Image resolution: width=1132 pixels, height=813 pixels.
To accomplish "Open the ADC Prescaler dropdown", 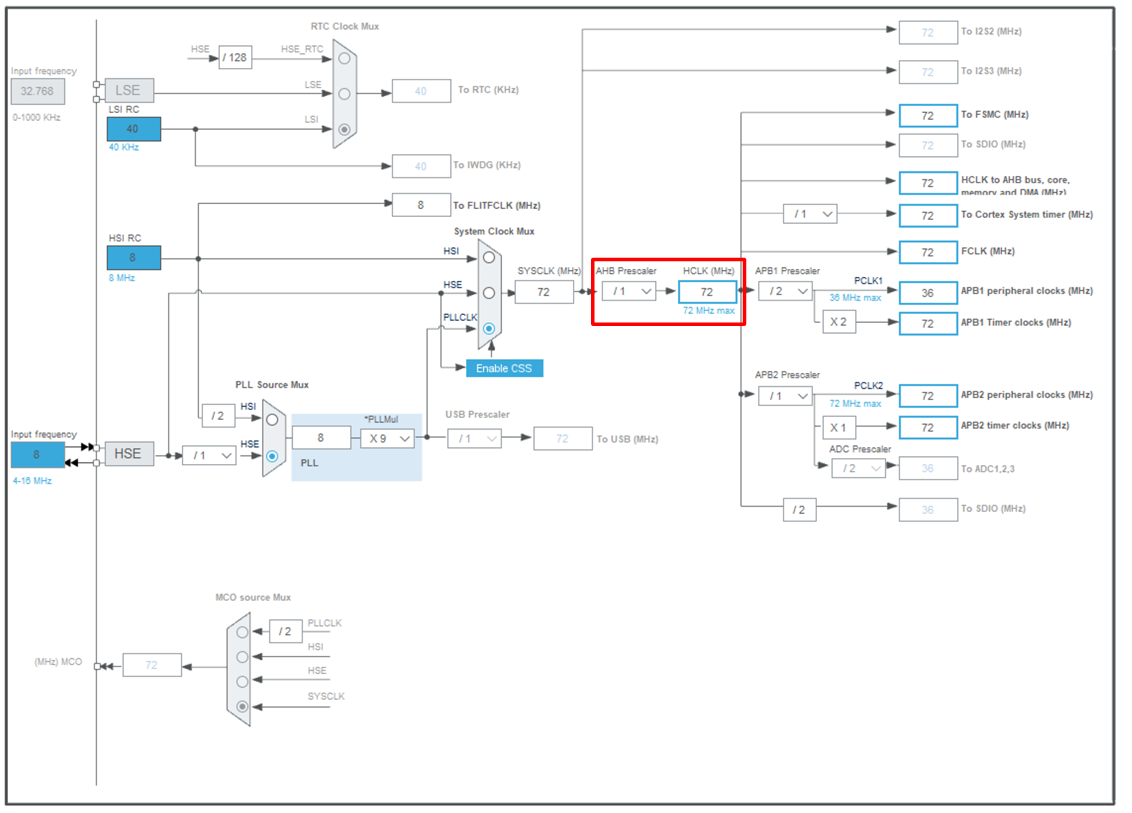I will [x=858, y=468].
